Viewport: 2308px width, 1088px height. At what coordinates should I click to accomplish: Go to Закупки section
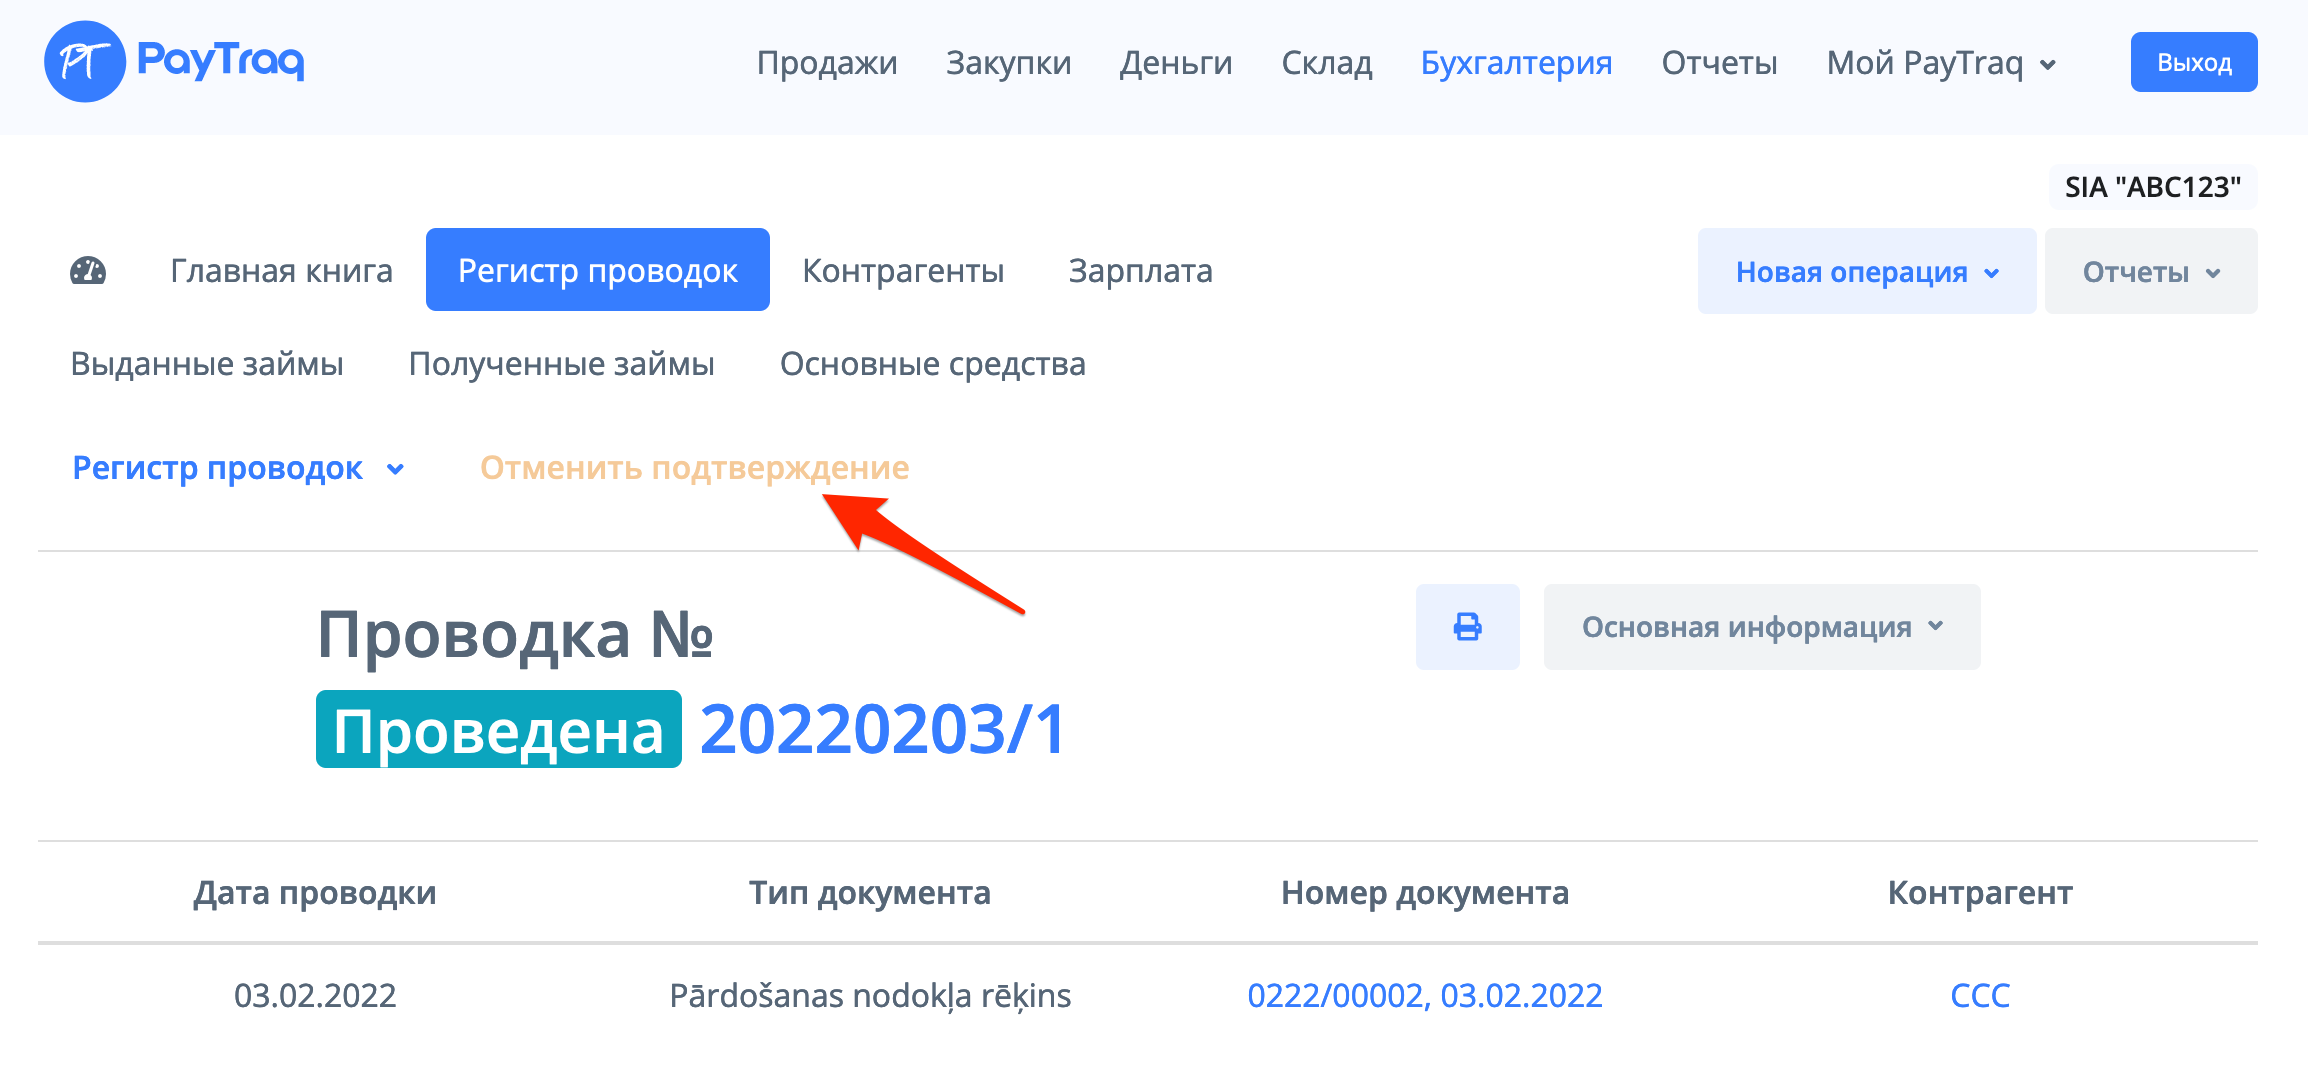(x=1008, y=63)
